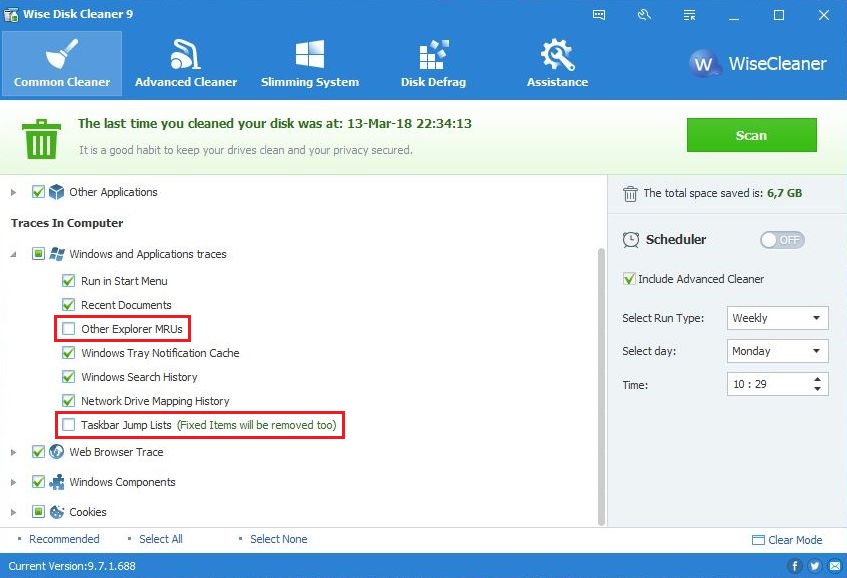Decrease the scheduler time with down arrow
This screenshot has width=847, height=578.
tap(817, 388)
